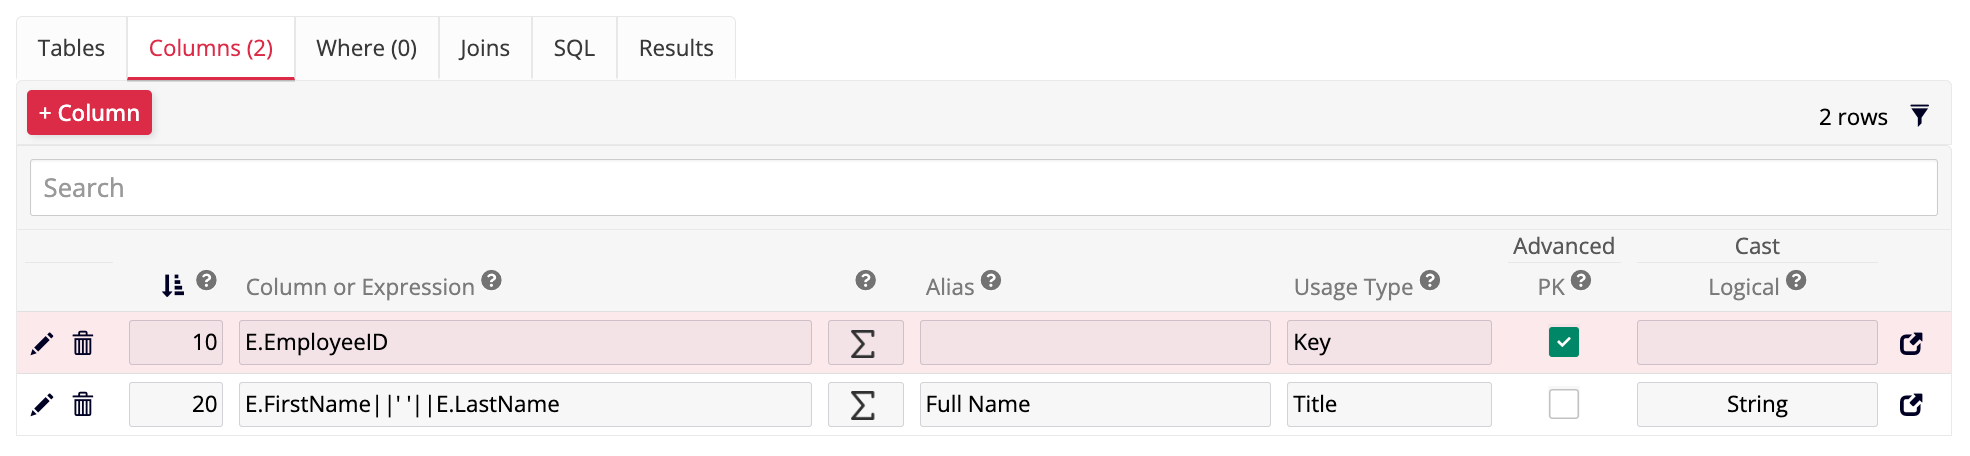Open the SQL tab
1970x456 pixels.
point(574,48)
